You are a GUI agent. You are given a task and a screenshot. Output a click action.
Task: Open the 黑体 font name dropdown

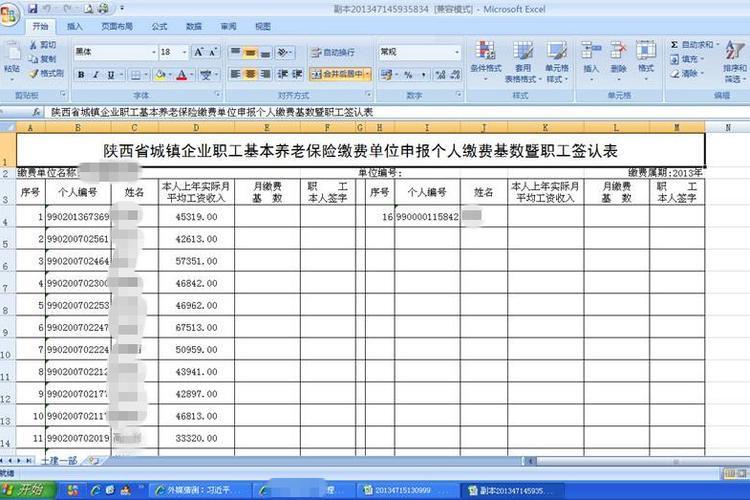(154, 52)
